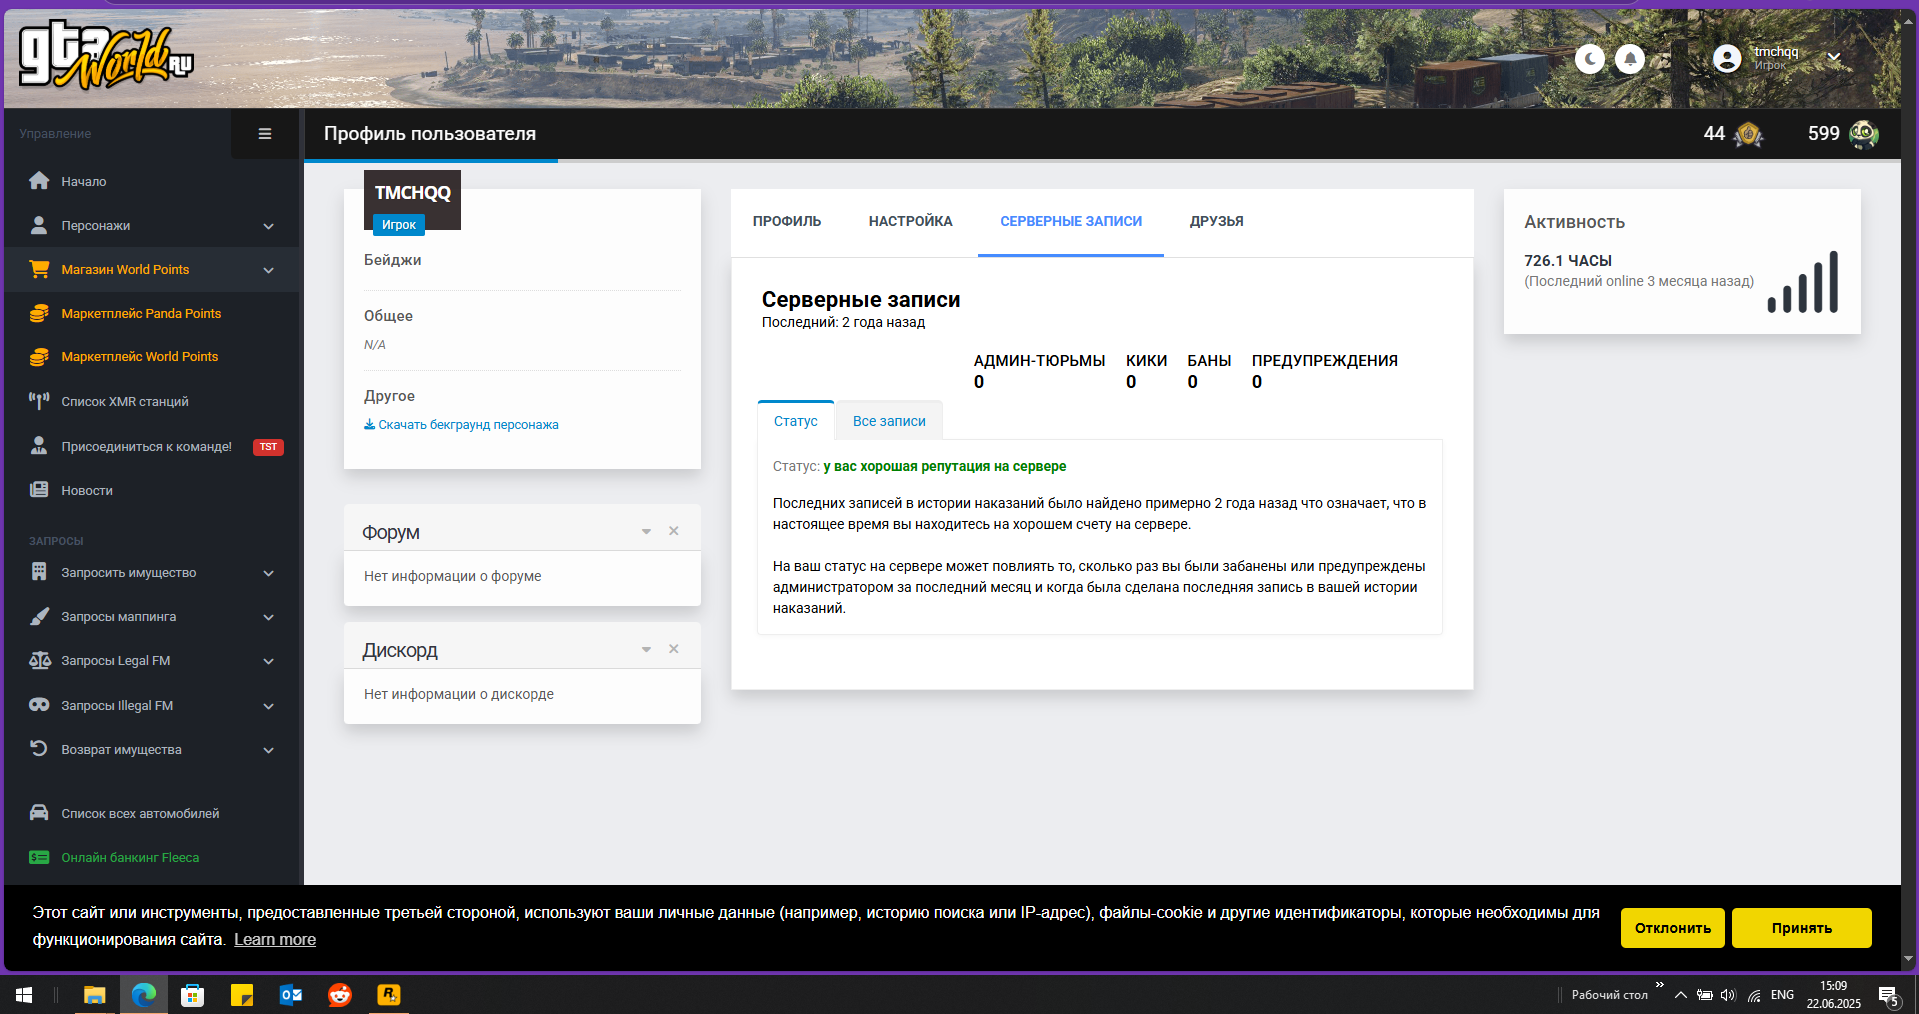Click Запросы Legal FM scales icon
This screenshot has height=1014, width=1919.
pos(39,660)
